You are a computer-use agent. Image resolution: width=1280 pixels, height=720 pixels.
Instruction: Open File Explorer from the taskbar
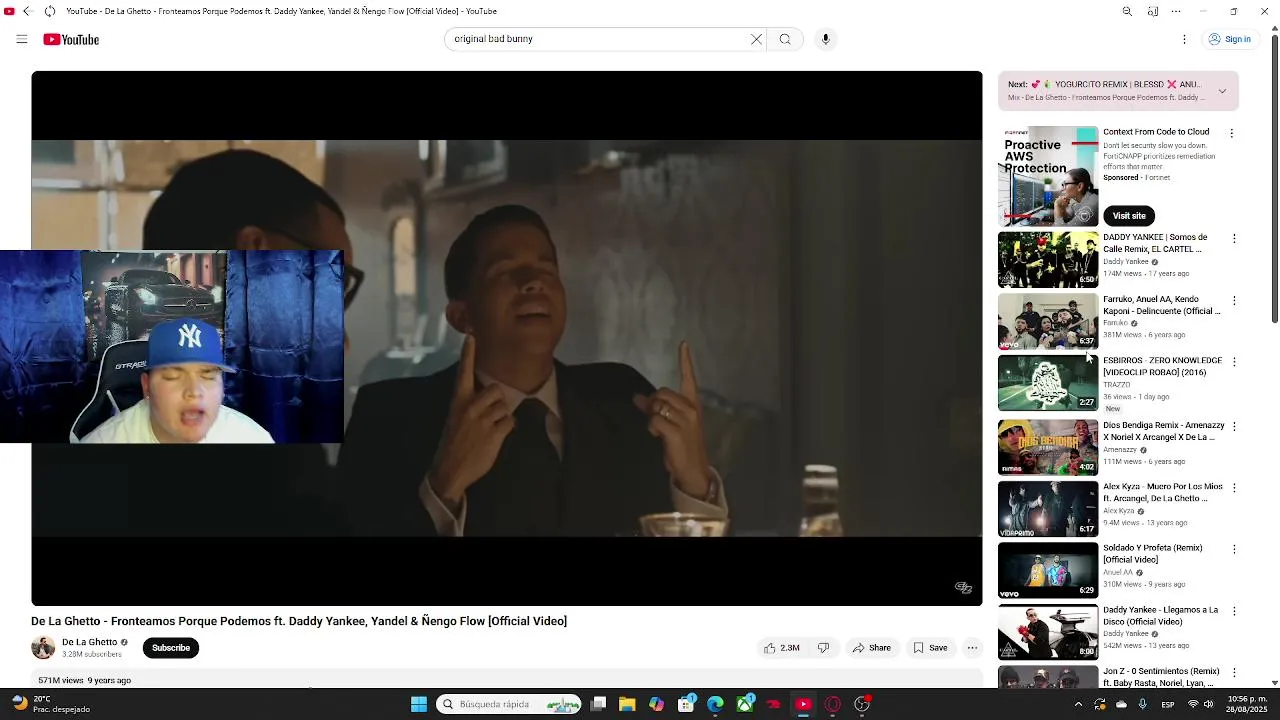627,704
